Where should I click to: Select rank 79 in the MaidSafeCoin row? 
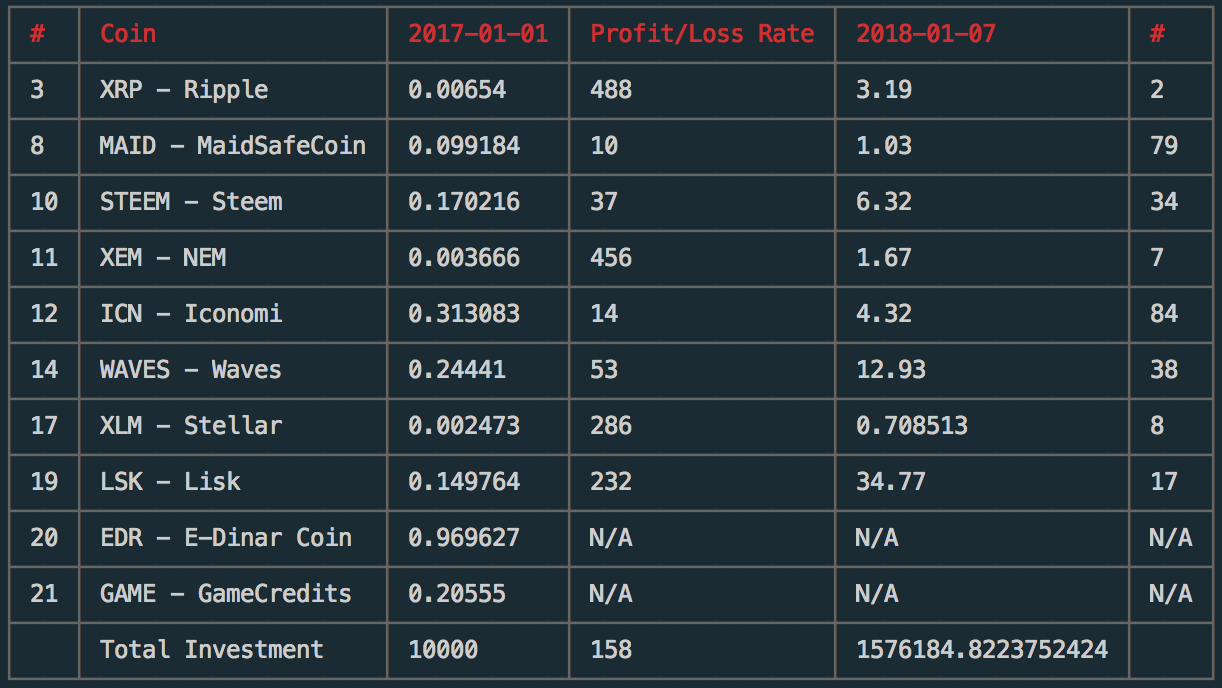[1164, 146]
